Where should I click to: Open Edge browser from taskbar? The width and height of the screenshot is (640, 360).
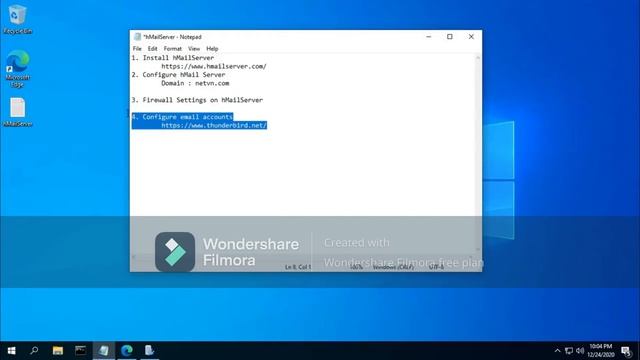coord(127,351)
